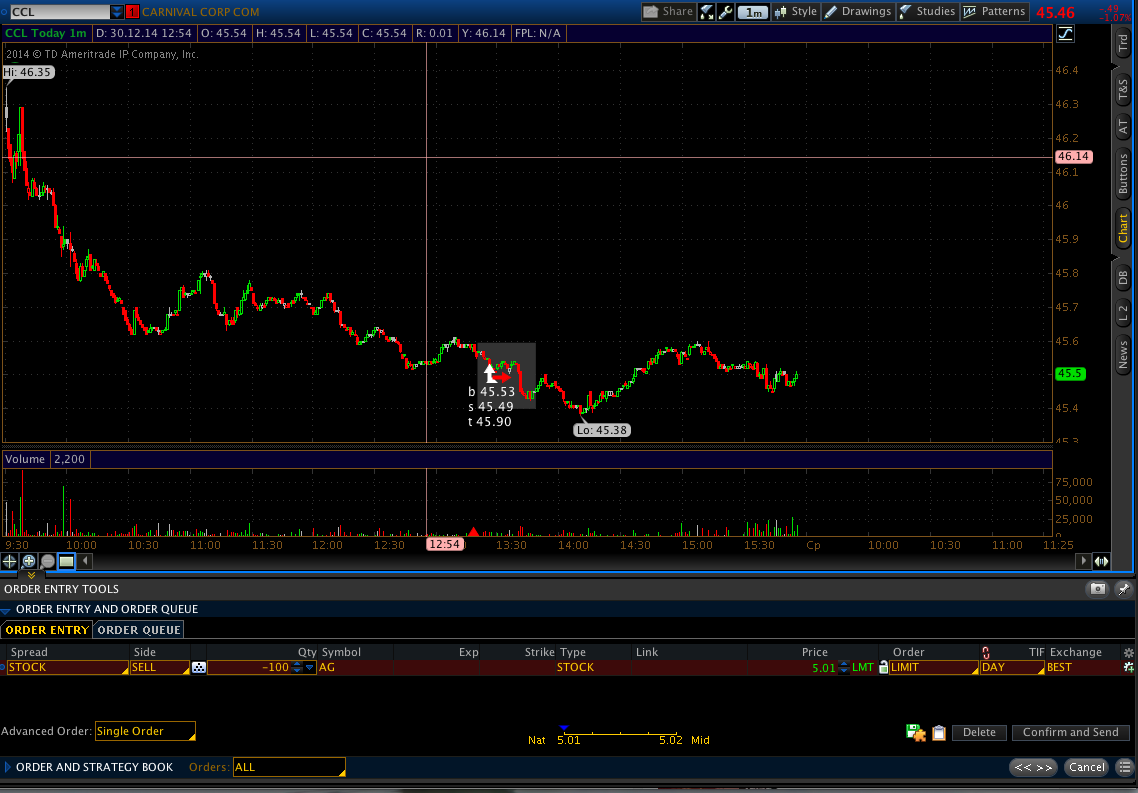Click the << >> navigation button

click(x=1033, y=768)
